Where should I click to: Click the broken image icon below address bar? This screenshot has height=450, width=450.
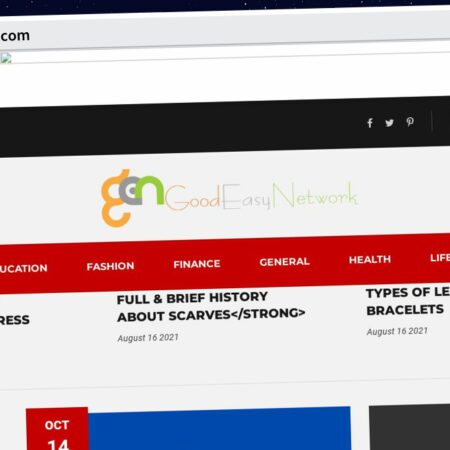[6, 58]
